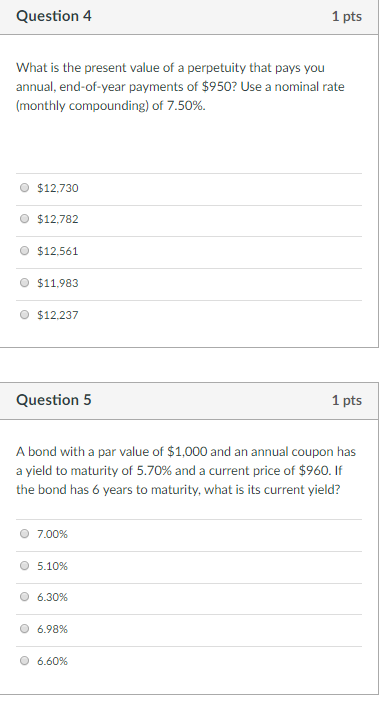Click the Question 4 header title
This screenshot has width=382, height=702.
[54, 16]
